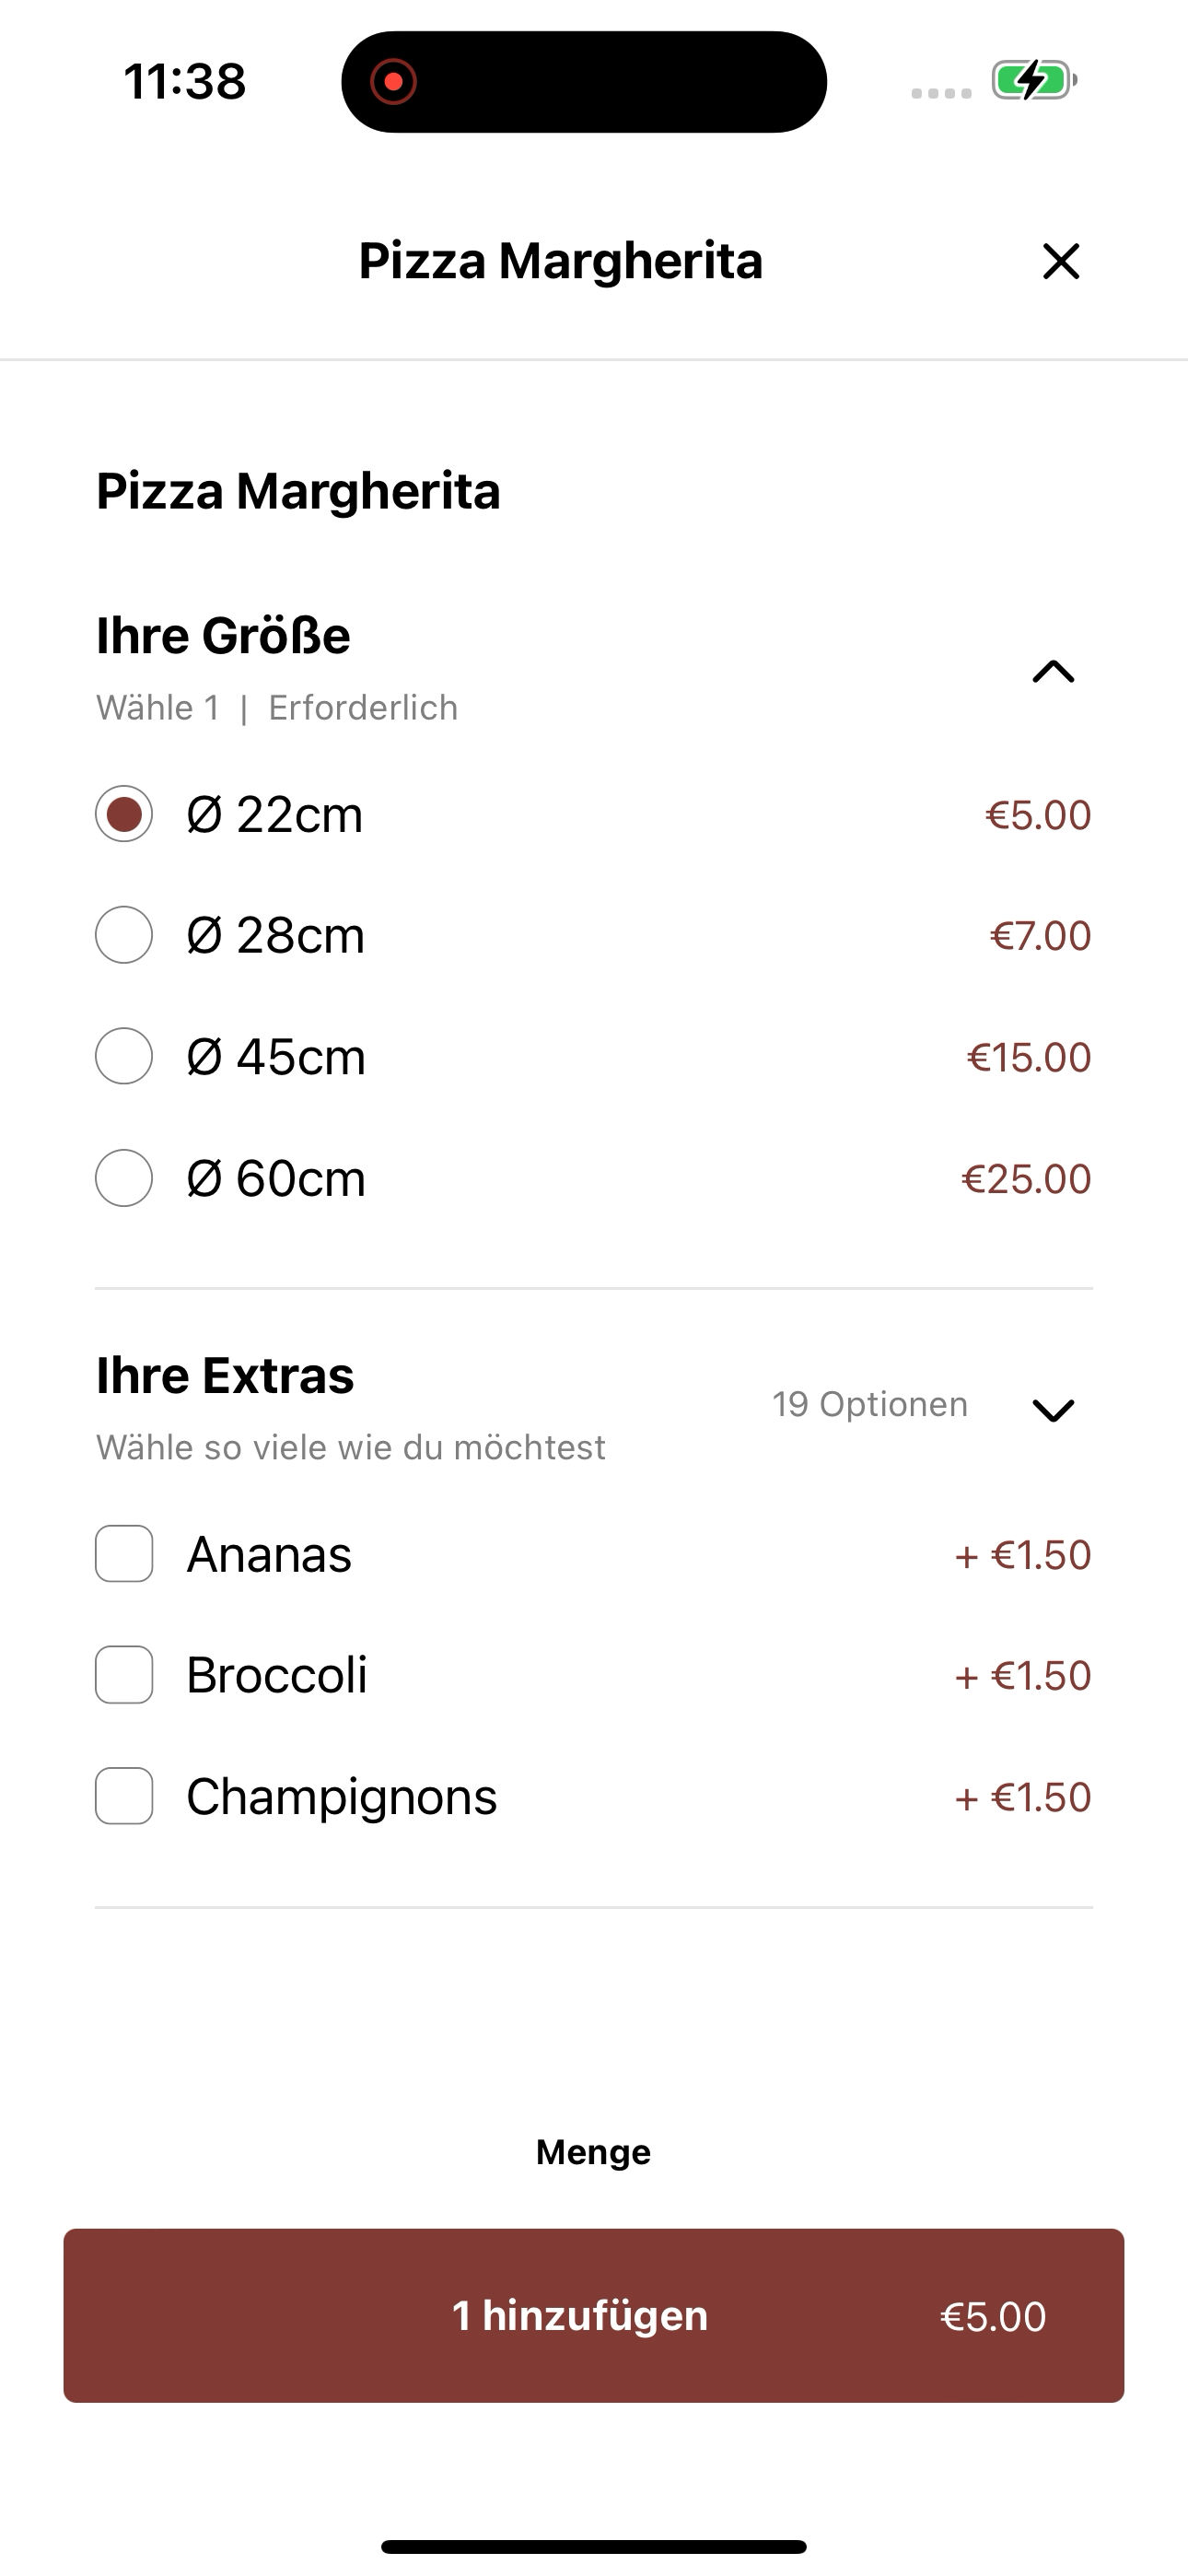
Task: Tap the €25.00 price for 60cm
Action: [1026, 1179]
